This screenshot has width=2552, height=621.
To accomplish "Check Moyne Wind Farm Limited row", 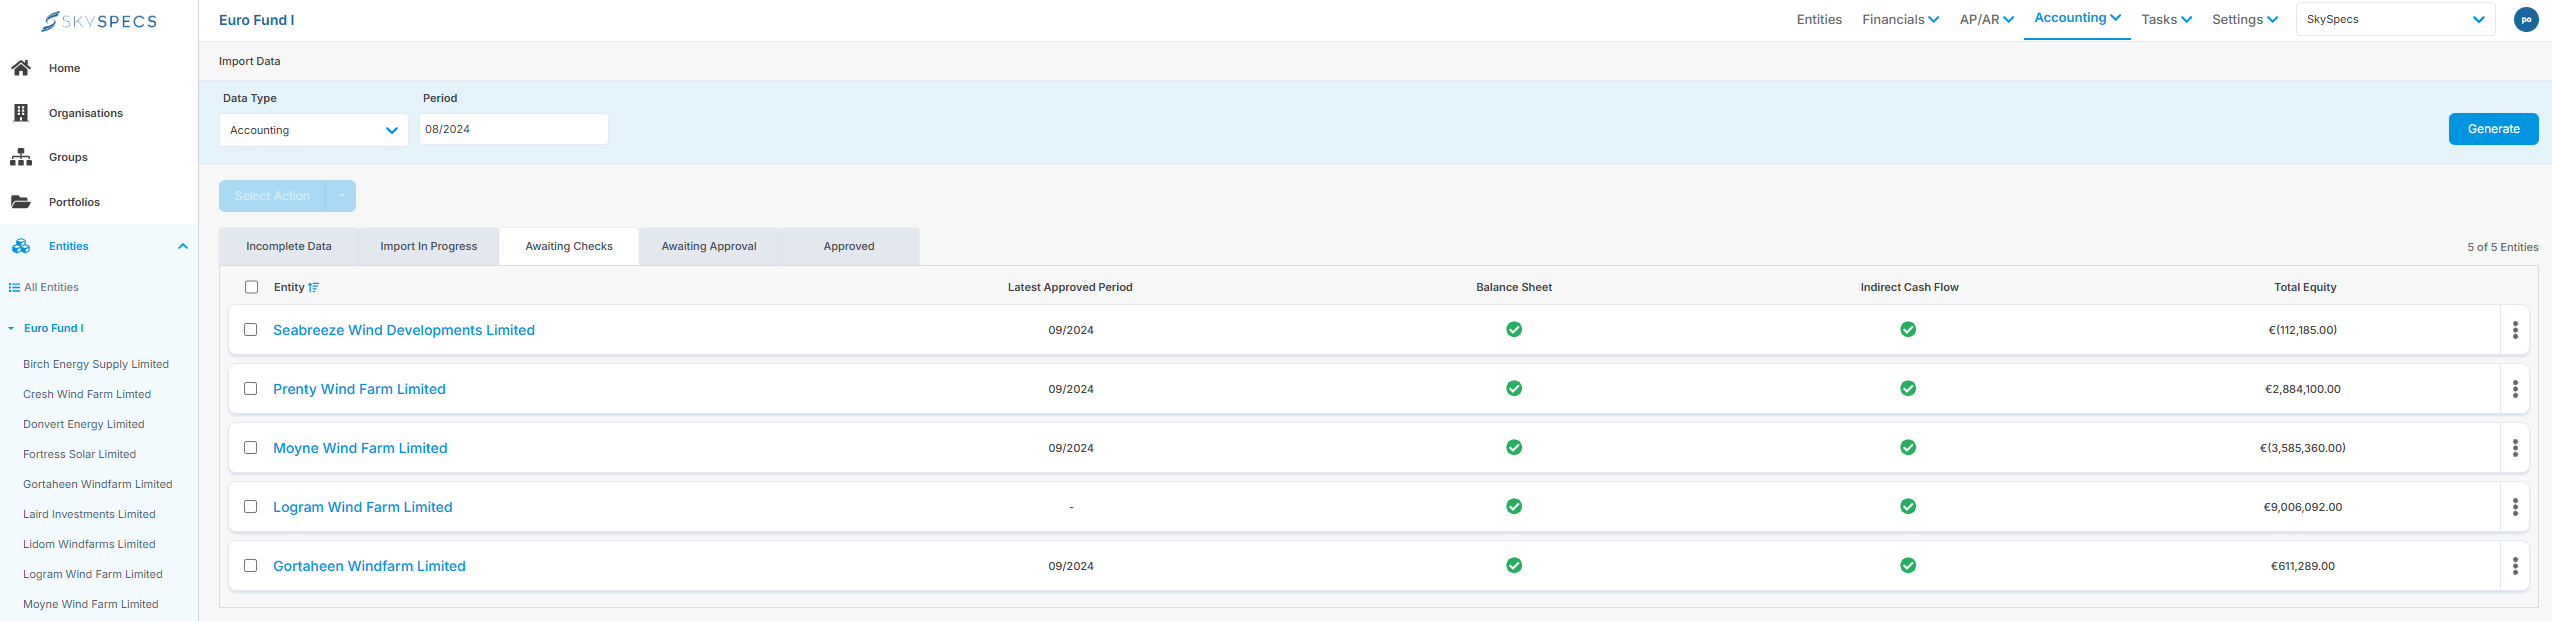I will tap(250, 447).
